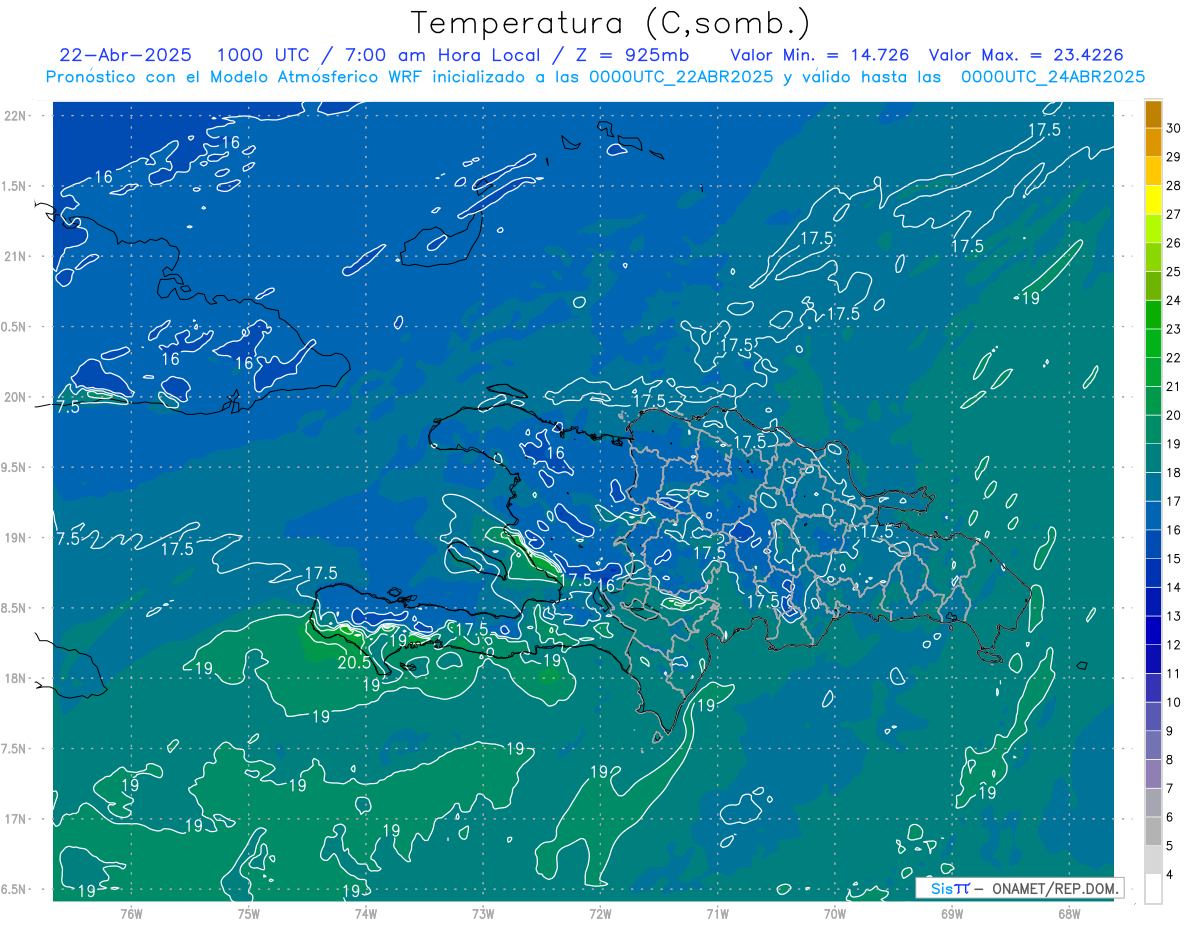Click the '74W' longitude axis label
Screen dimensions: 1200x927
(366, 913)
